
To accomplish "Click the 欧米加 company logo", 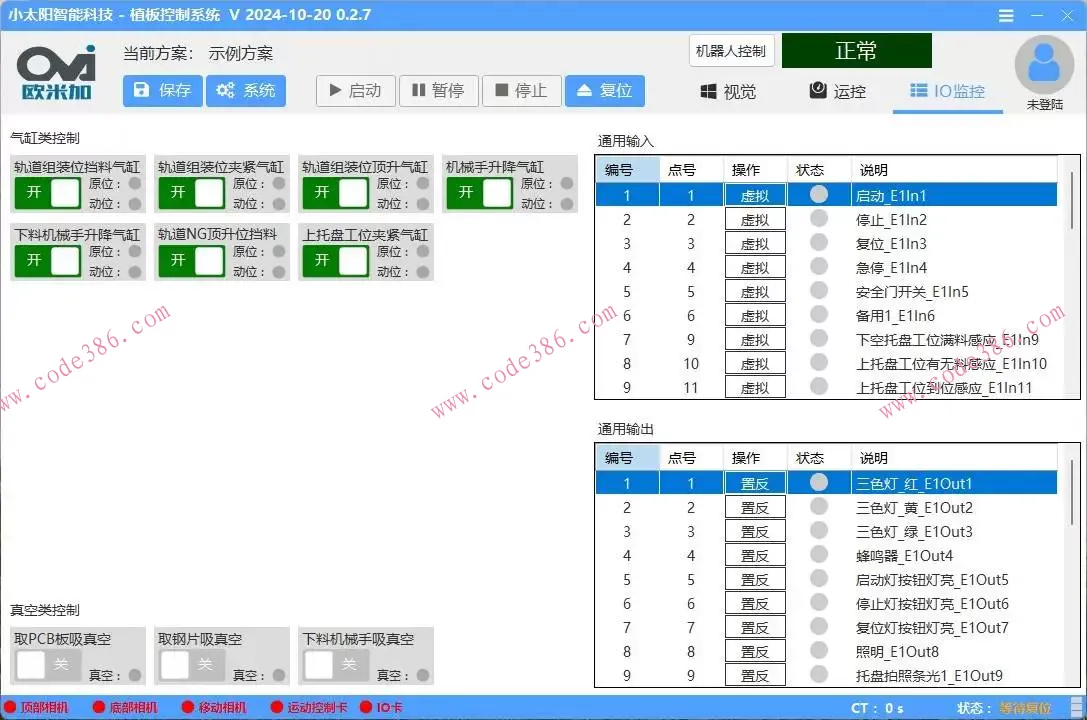I will [x=57, y=73].
